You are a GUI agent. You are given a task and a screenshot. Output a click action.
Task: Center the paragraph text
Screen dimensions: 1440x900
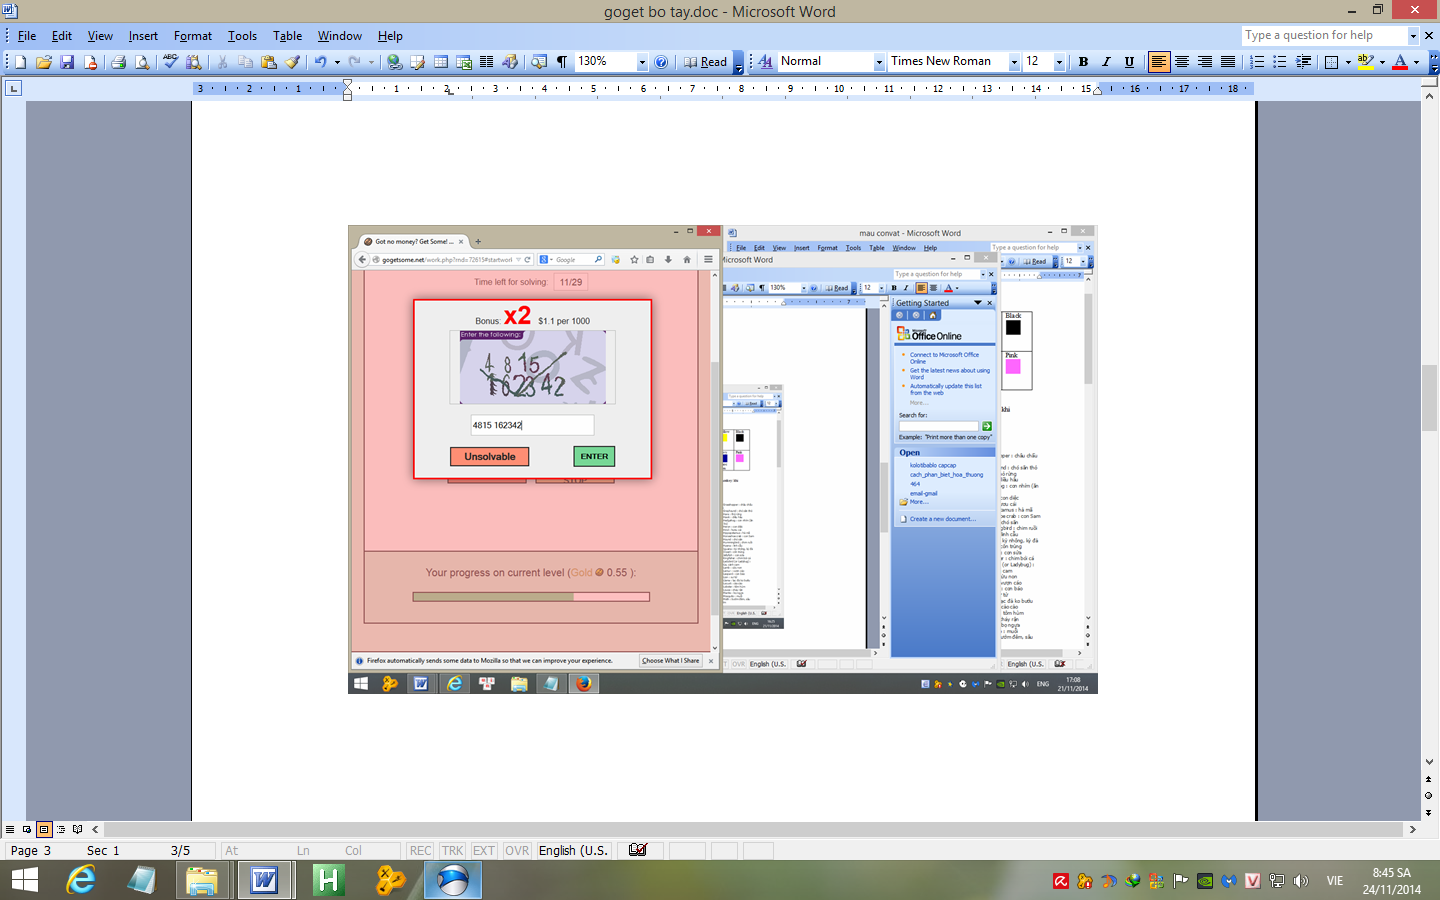(x=1182, y=62)
